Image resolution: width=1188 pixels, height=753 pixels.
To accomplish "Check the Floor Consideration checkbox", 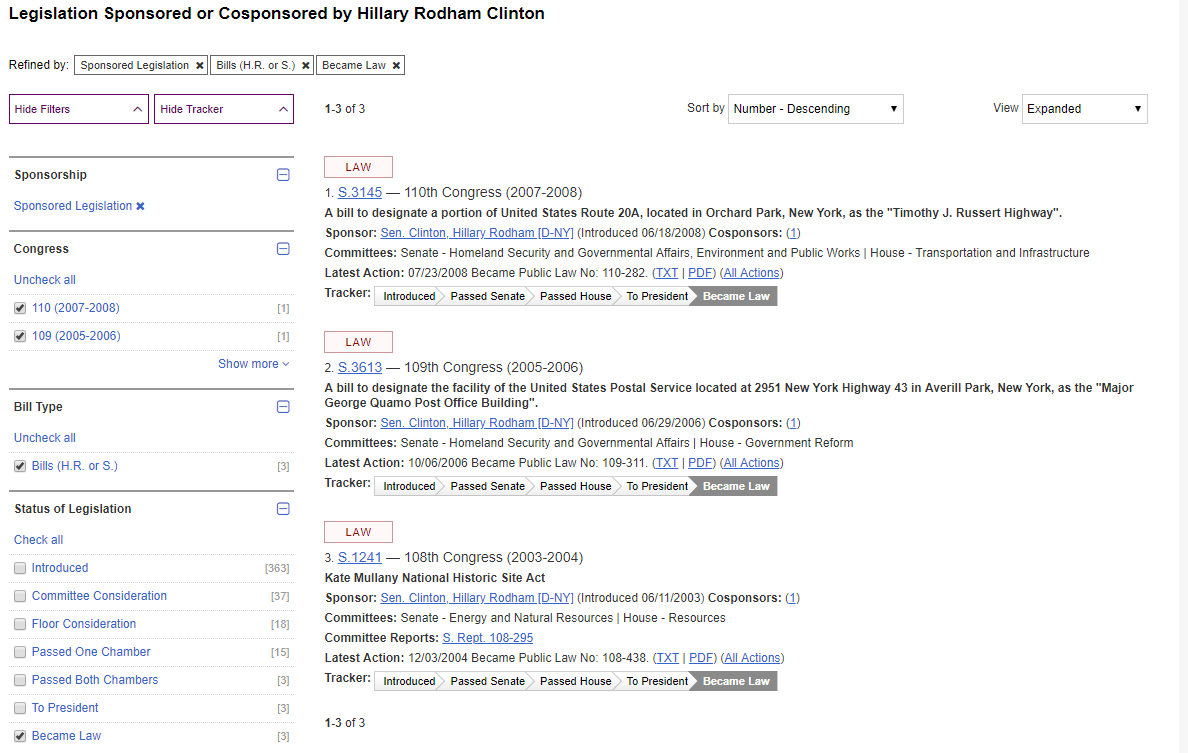I will pyautogui.click(x=20, y=624).
